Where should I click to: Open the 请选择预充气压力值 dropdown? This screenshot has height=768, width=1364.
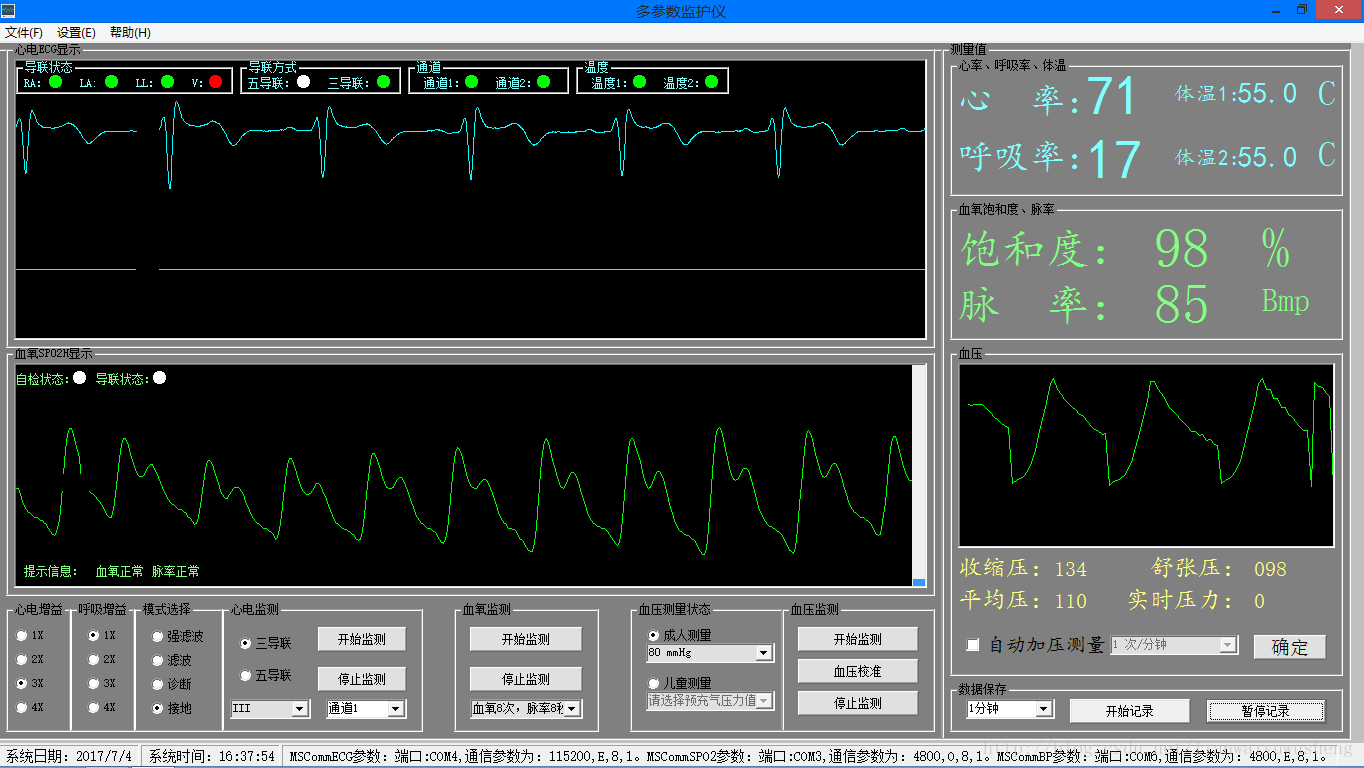point(764,700)
